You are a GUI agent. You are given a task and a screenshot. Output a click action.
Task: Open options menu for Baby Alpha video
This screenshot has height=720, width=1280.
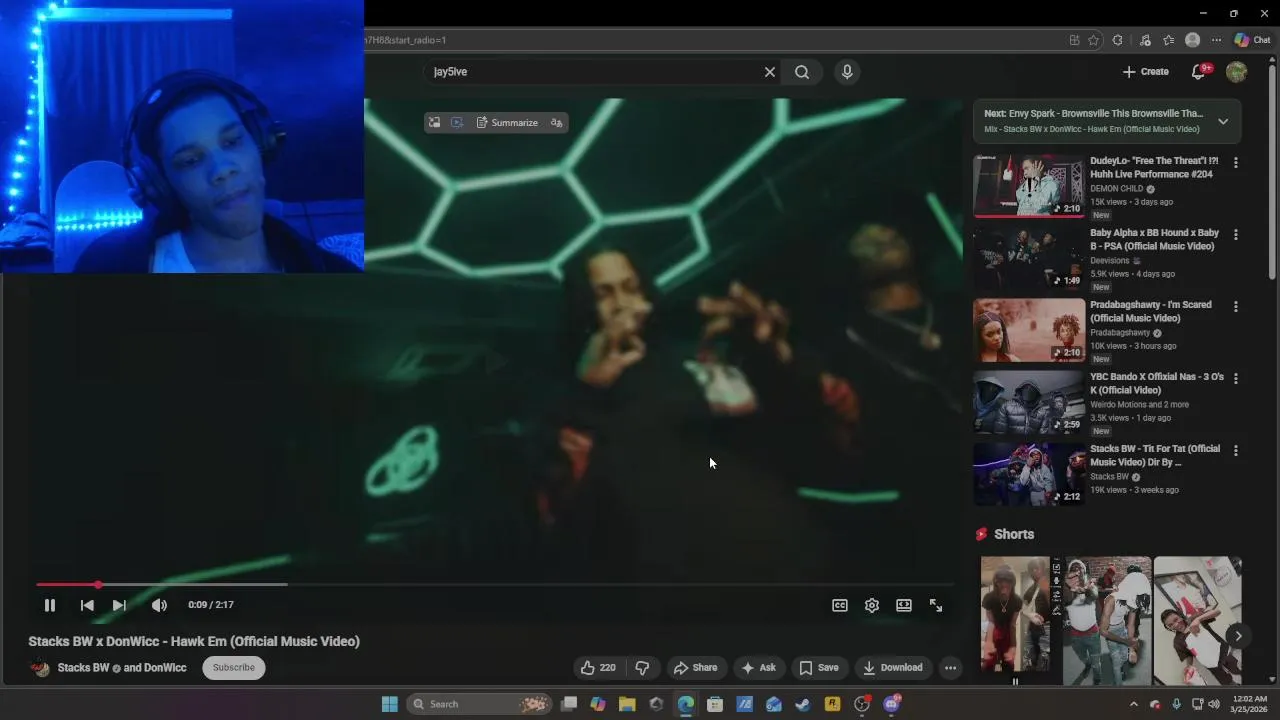pyautogui.click(x=1236, y=234)
